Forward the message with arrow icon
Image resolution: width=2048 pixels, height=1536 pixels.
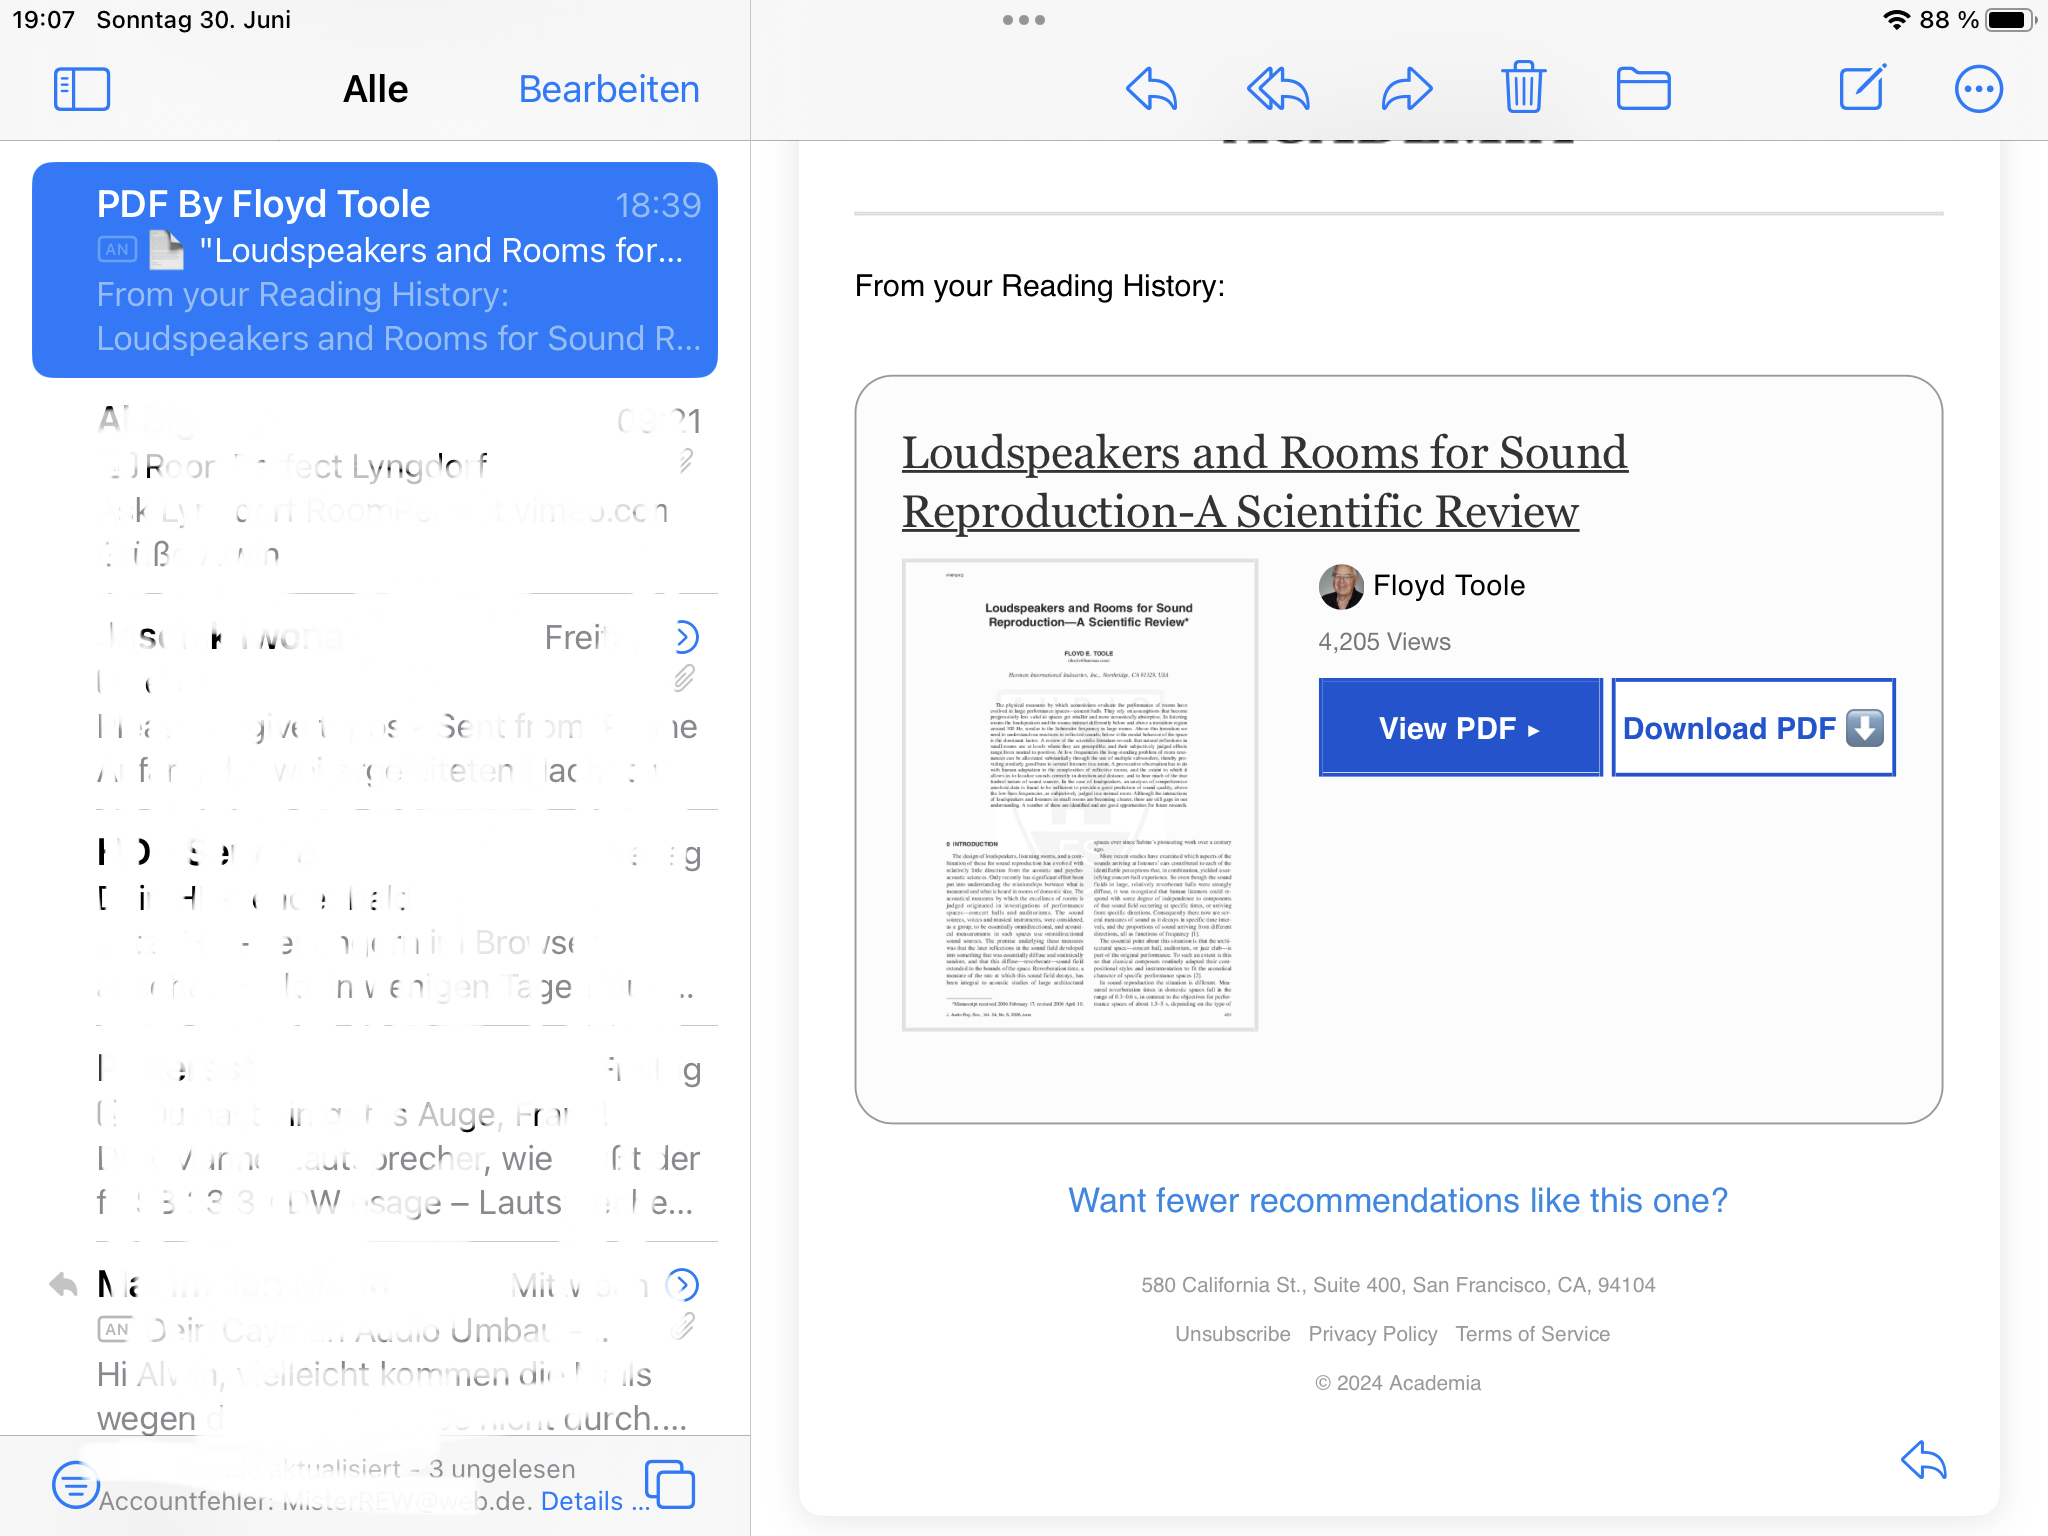pyautogui.click(x=1407, y=89)
